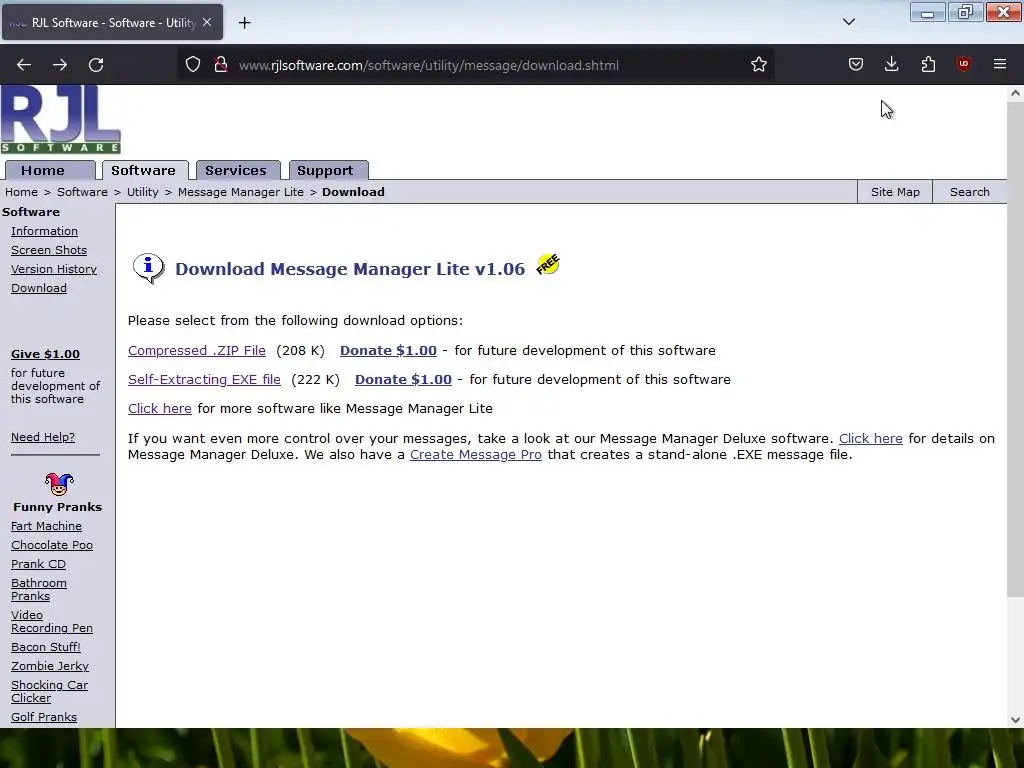Open the Video Recording Pen link
Viewport: 1024px width, 768px height.
coord(52,622)
